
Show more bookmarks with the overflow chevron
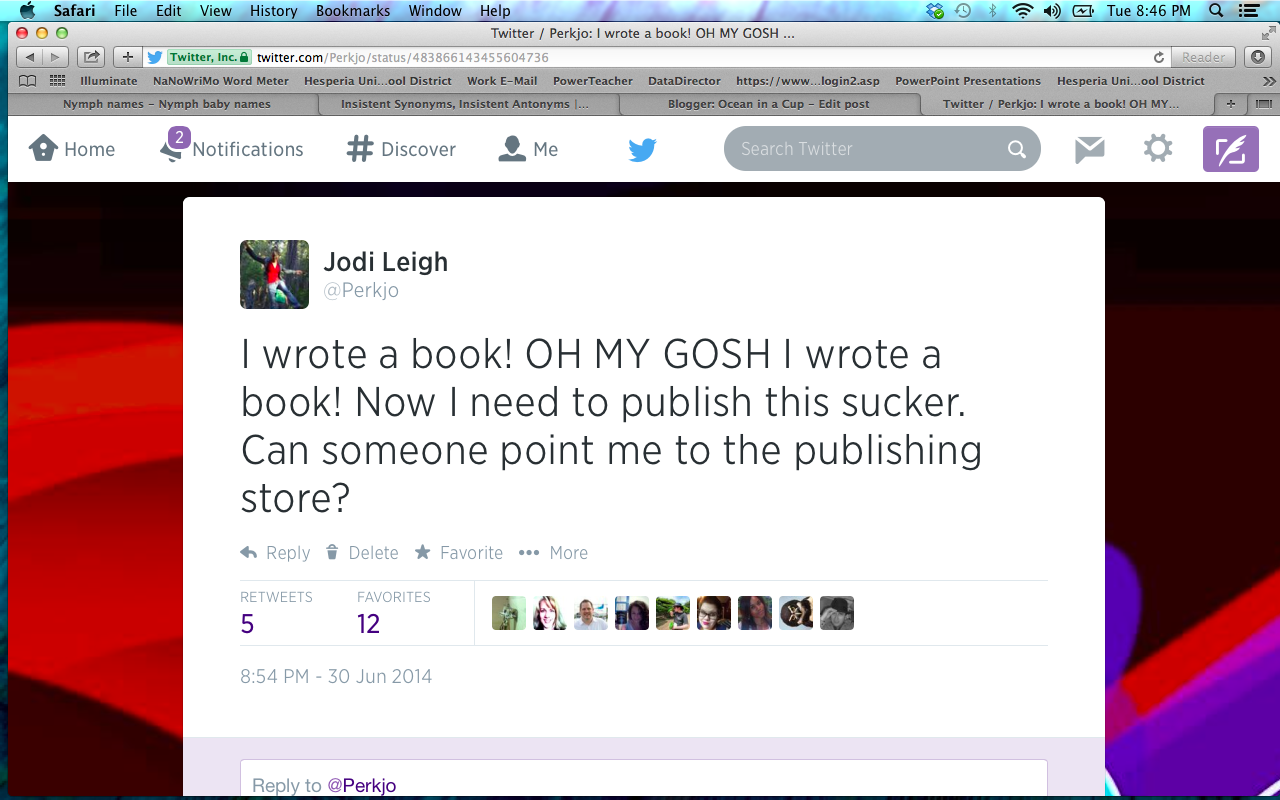coord(1269,81)
